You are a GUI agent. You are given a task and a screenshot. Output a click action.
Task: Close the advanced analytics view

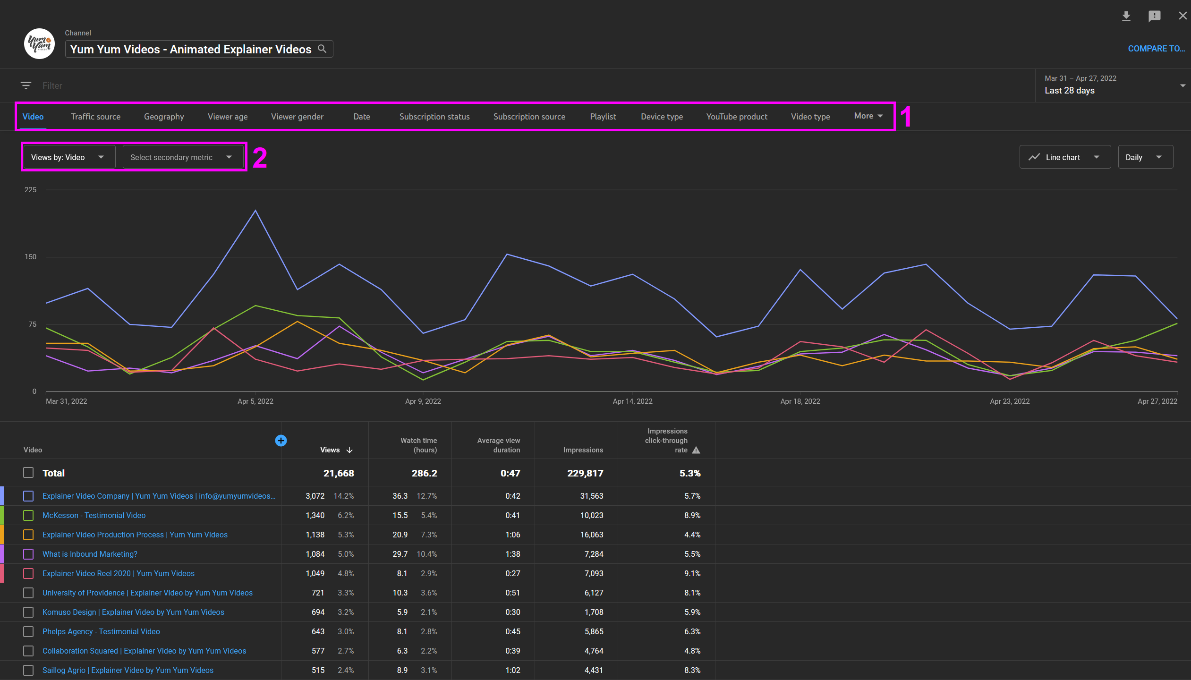click(x=1183, y=16)
